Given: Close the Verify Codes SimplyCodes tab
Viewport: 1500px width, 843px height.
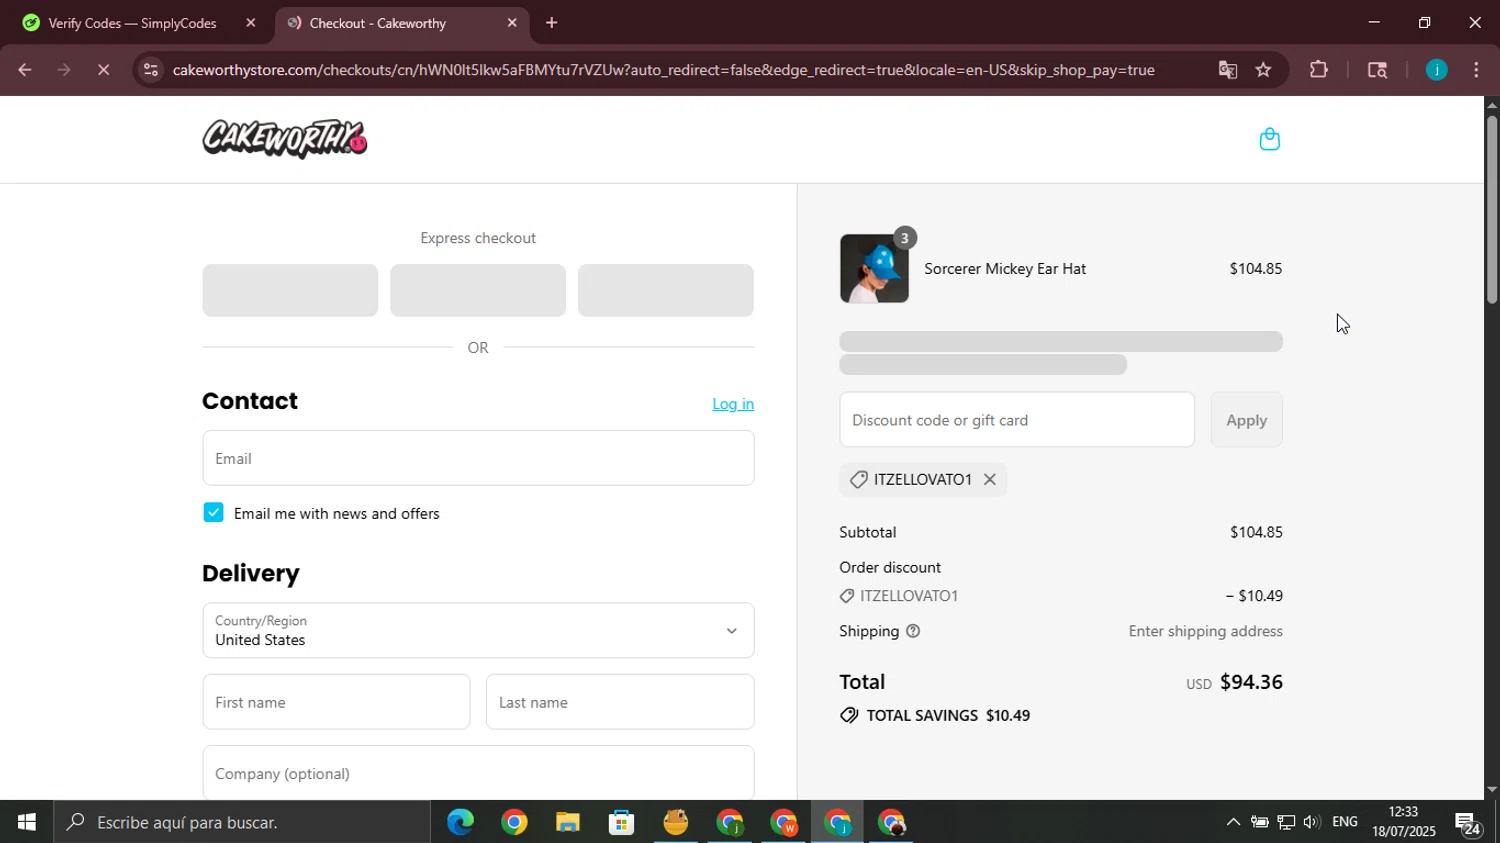Looking at the screenshot, I should (251, 22).
